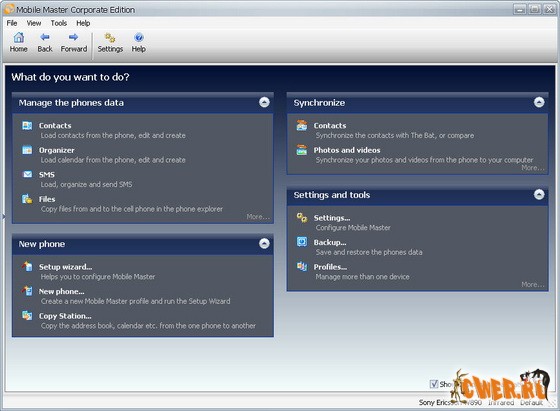The height and width of the screenshot is (411, 560).
Task: Open the SMS envelope icon
Action: point(27,174)
